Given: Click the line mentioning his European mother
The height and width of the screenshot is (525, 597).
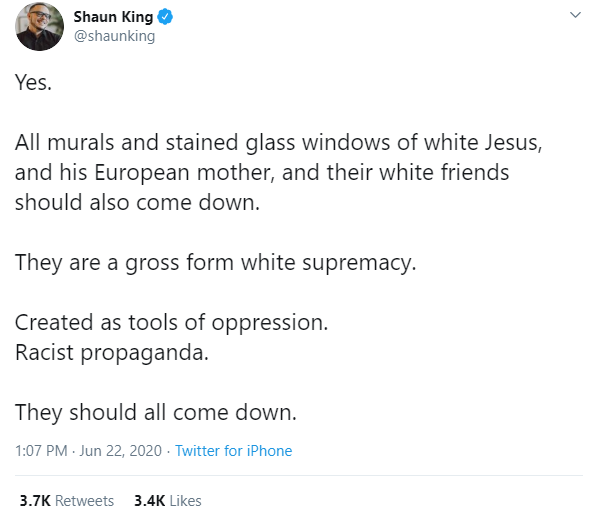Looking at the screenshot, I should [262, 172].
